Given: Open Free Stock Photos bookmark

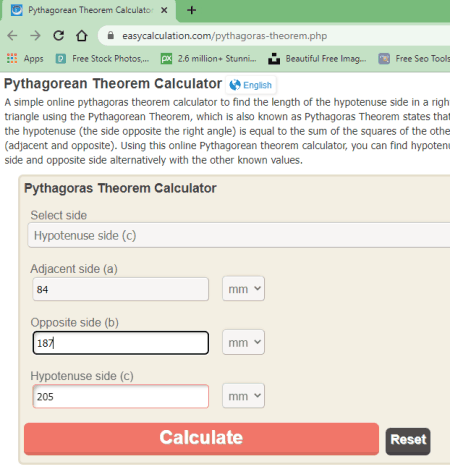Looking at the screenshot, I should point(102,59).
